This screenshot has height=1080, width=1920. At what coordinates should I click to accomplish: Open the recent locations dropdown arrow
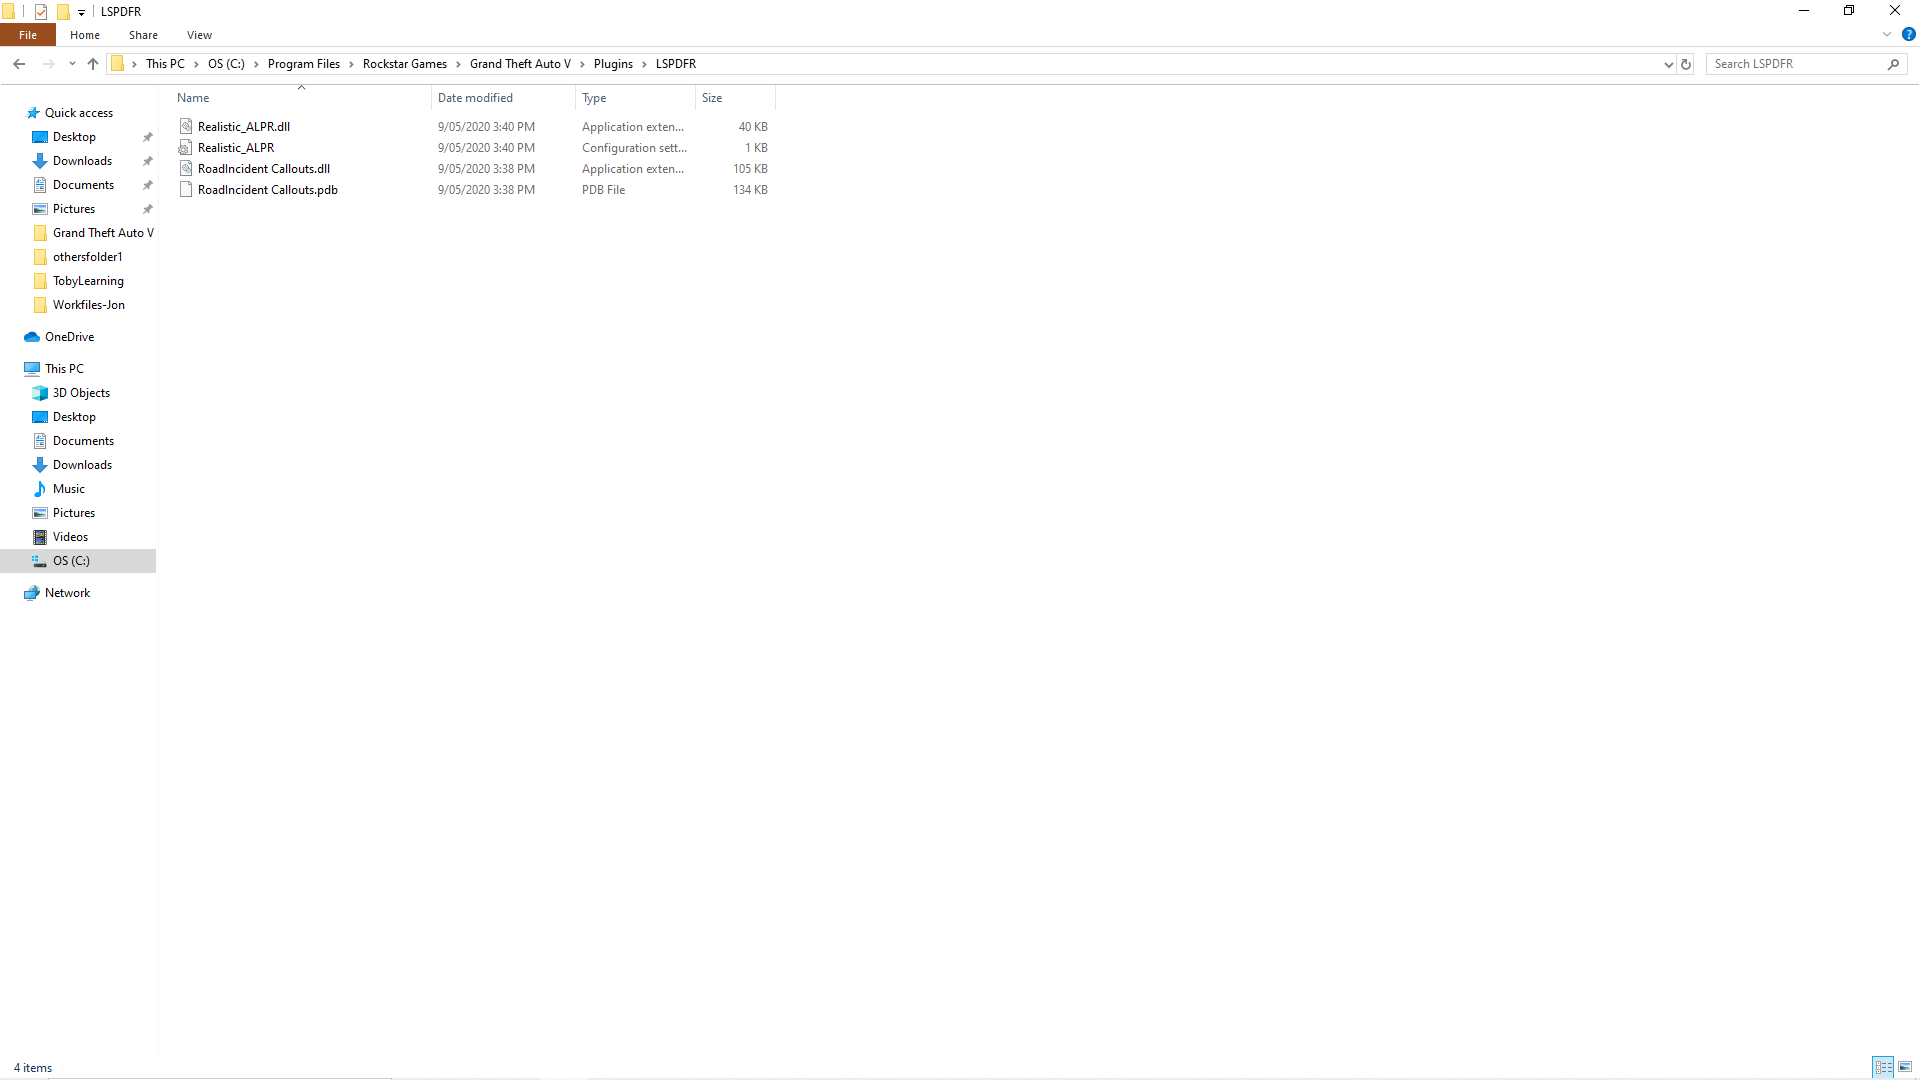[x=72, y=64]
